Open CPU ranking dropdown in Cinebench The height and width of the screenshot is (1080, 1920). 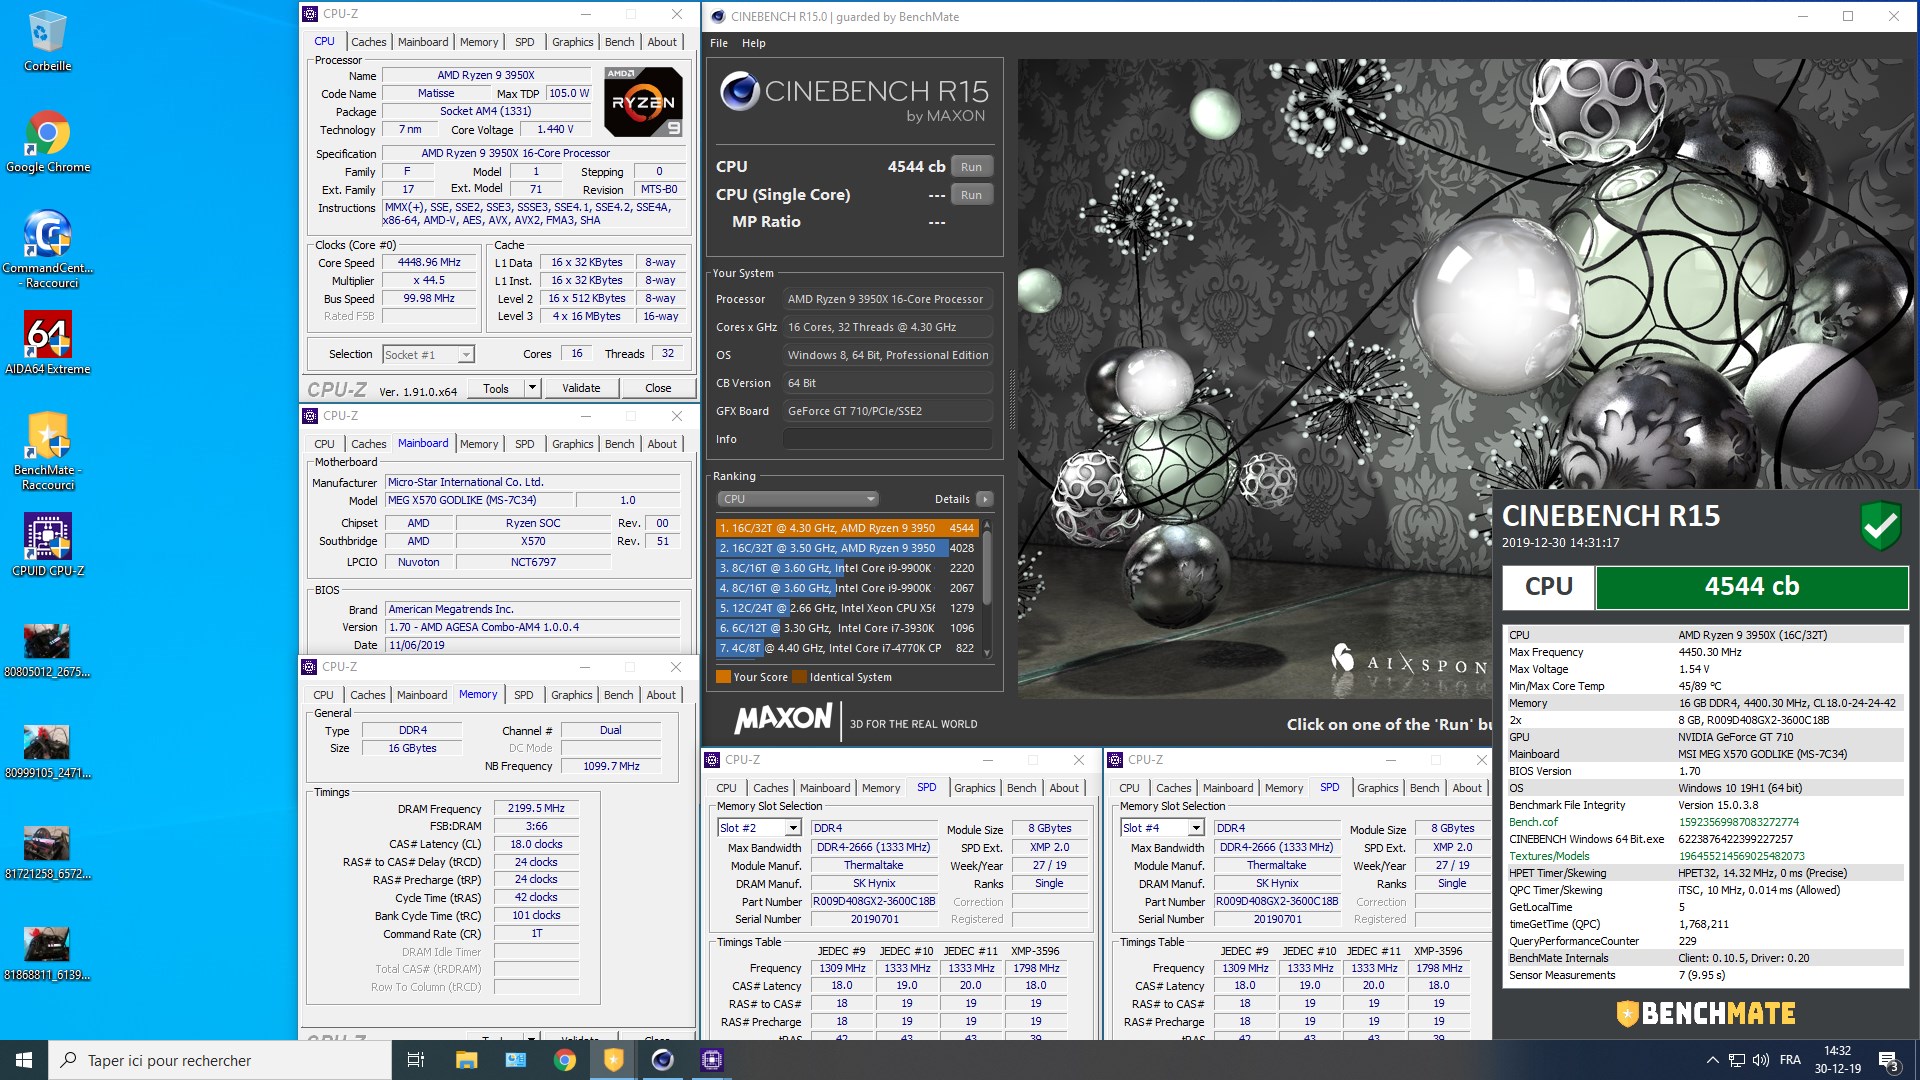pos(797,499)
